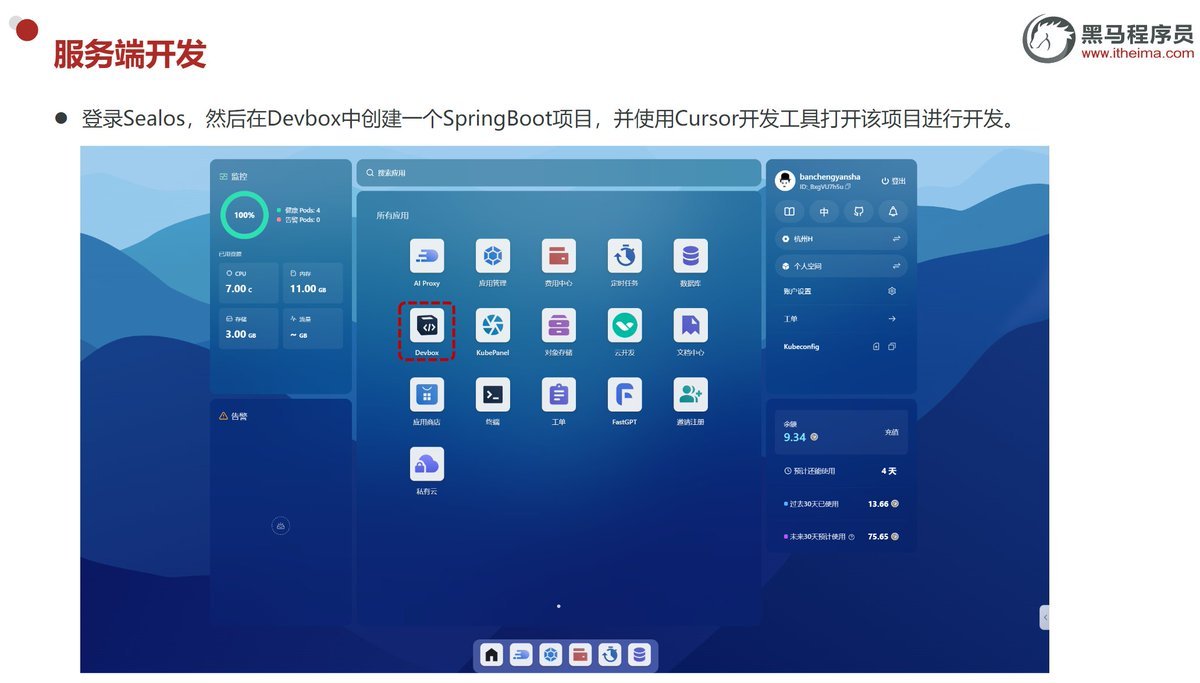
Task: Click the AI Proxy icon in the dock
Action: (x=521, y=655)
